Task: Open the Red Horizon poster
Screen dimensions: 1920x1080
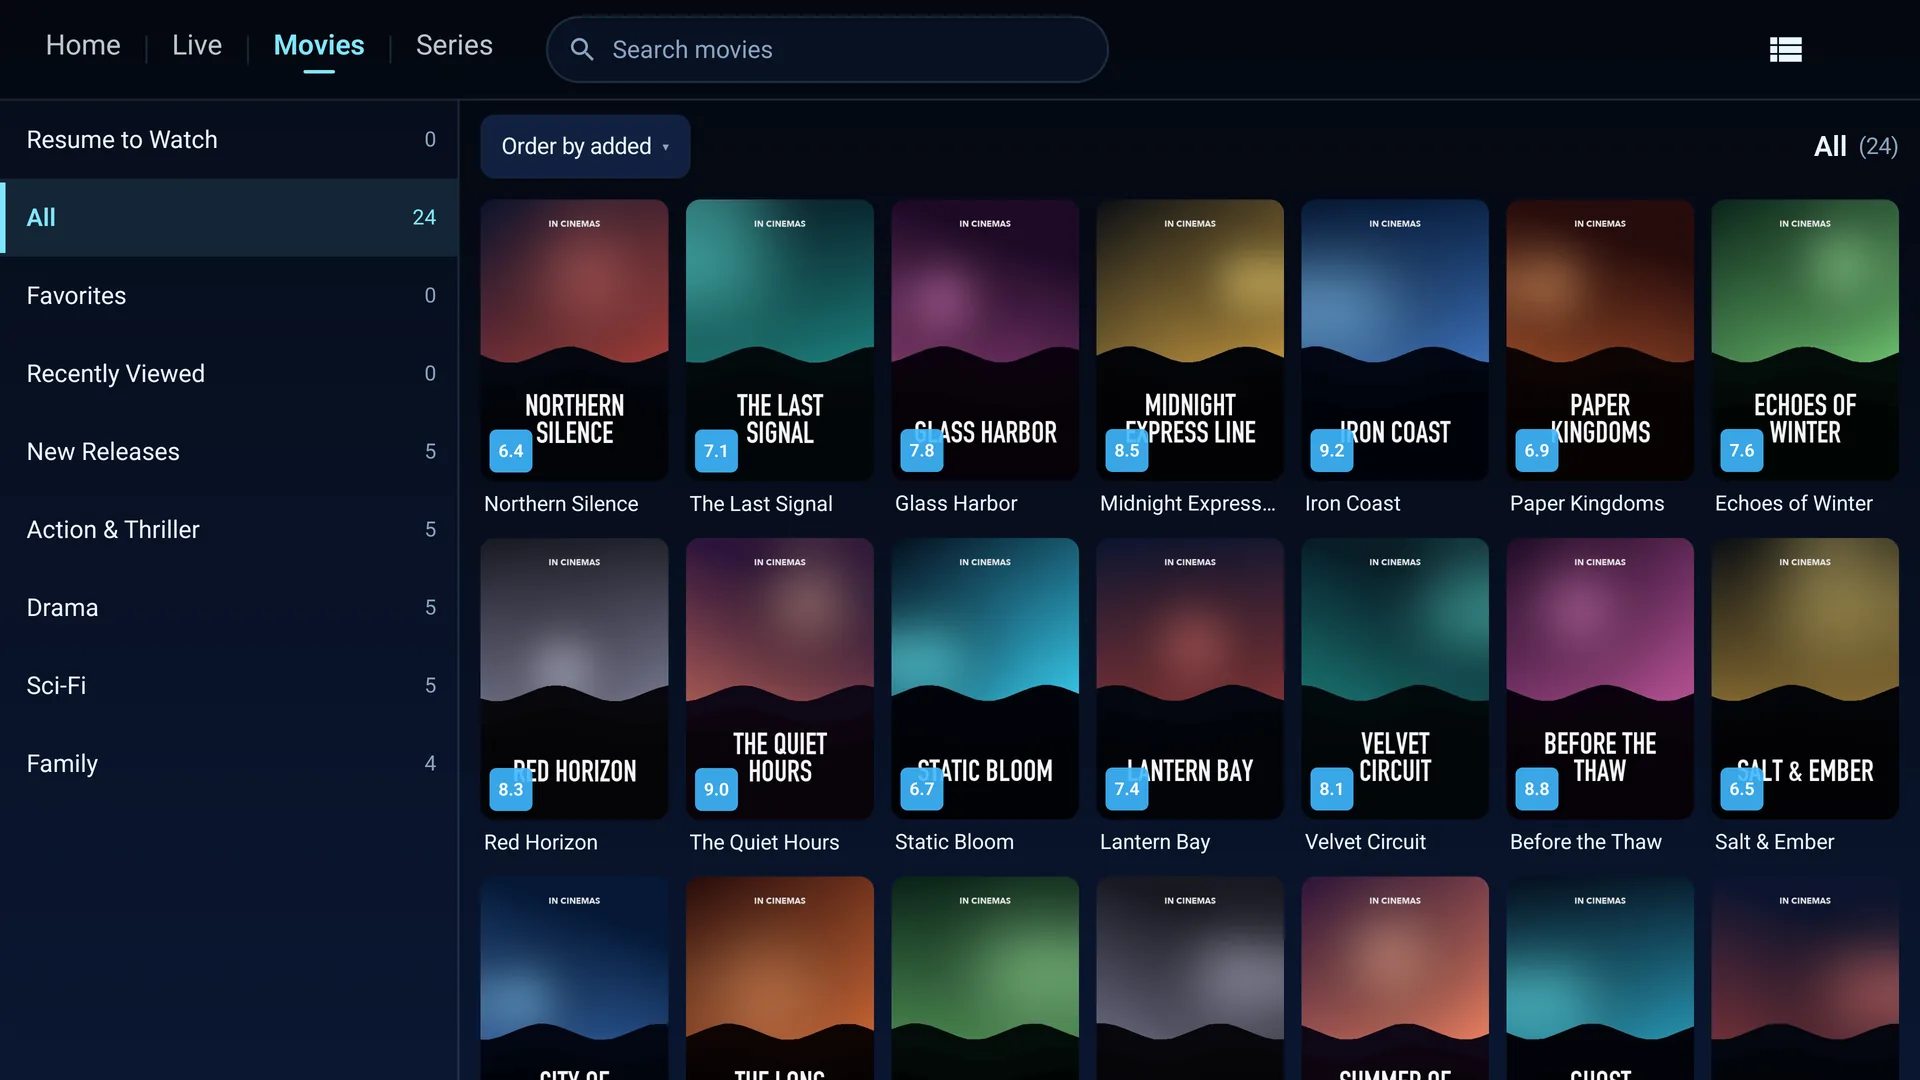Action: (574, 679)
